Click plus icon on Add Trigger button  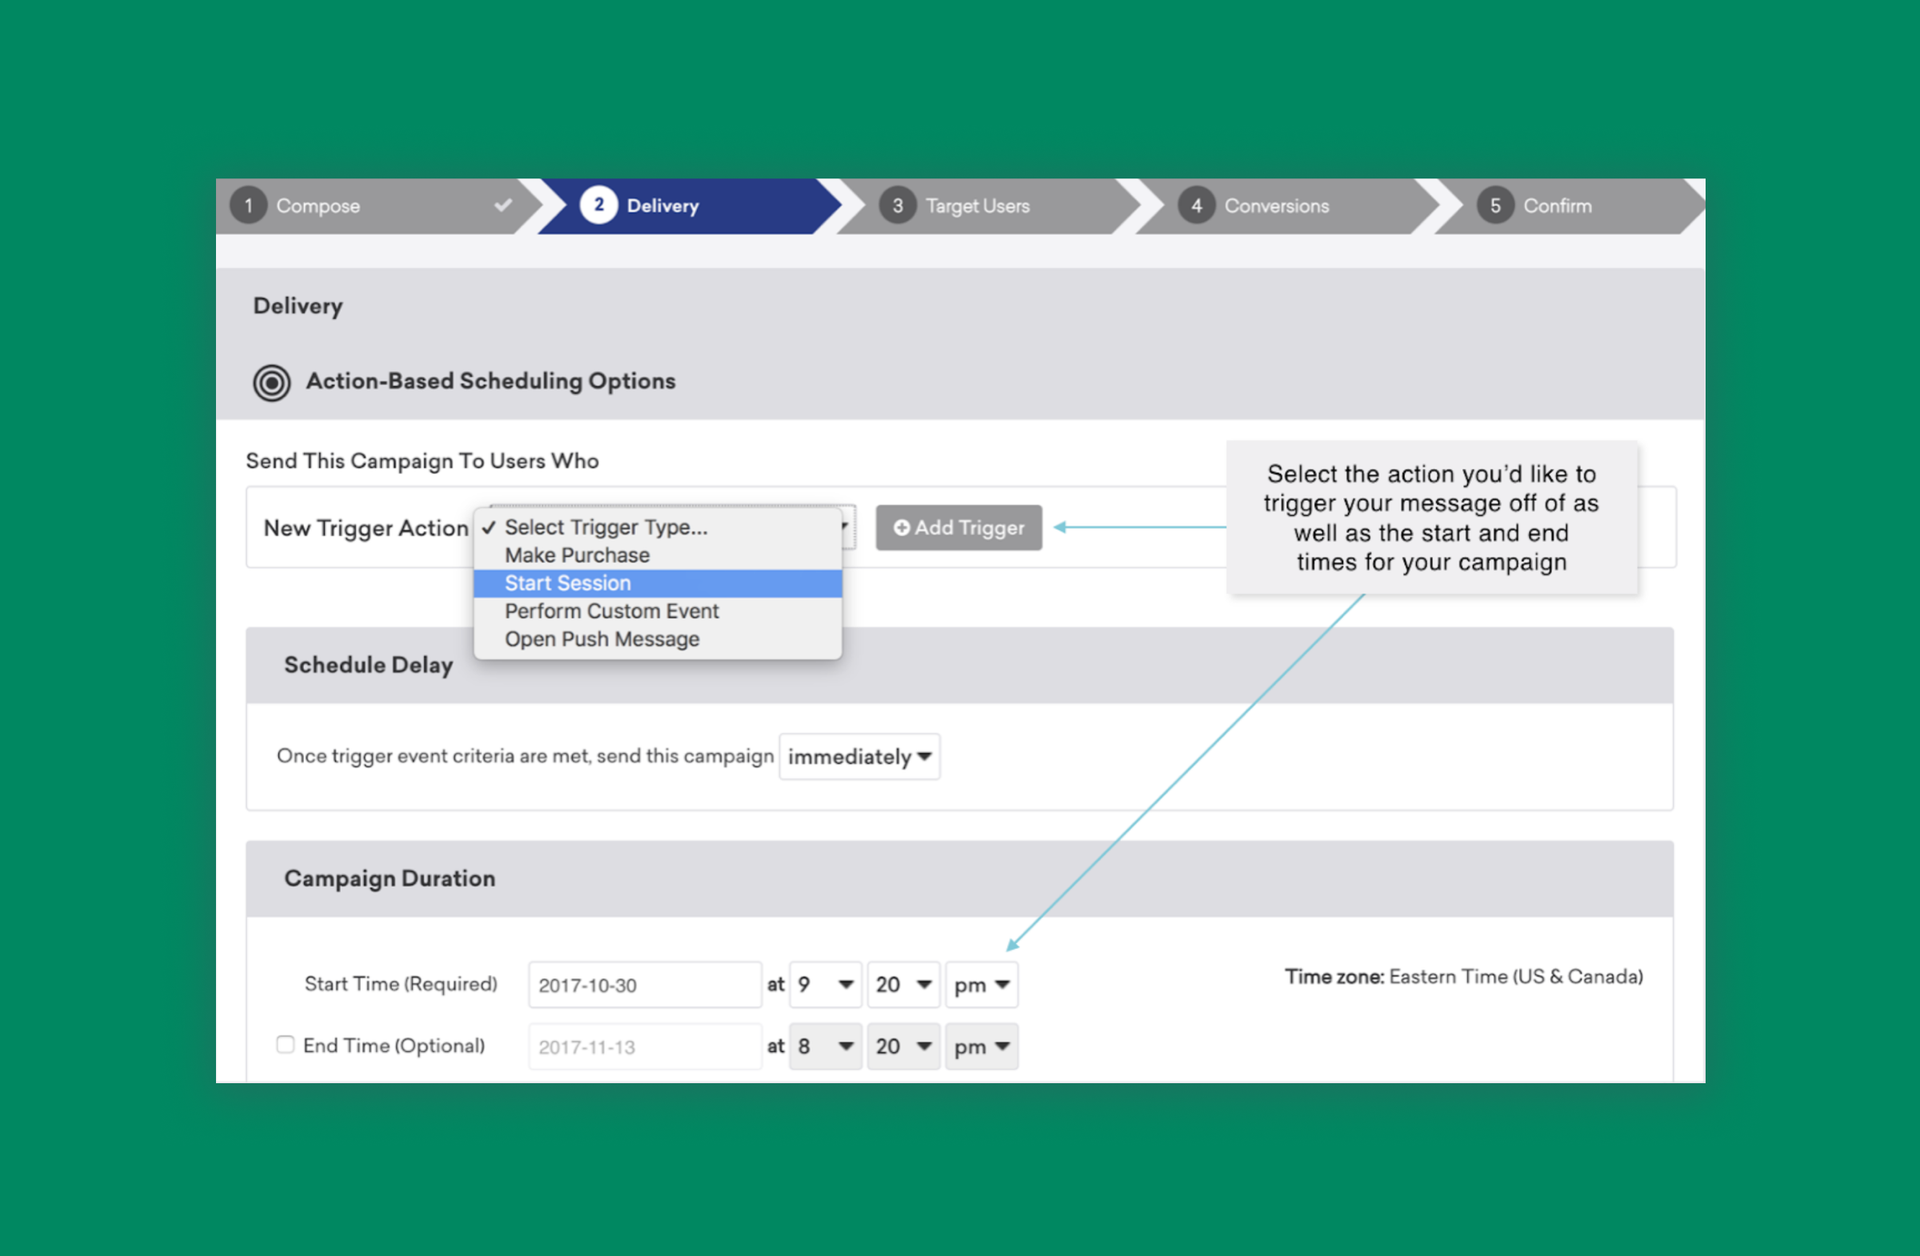tap(901, 527)
